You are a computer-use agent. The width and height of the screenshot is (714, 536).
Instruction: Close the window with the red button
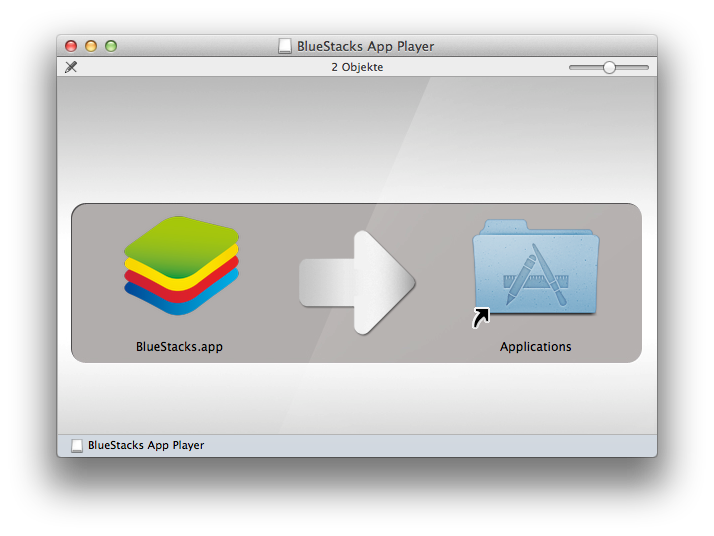[71, 46]
